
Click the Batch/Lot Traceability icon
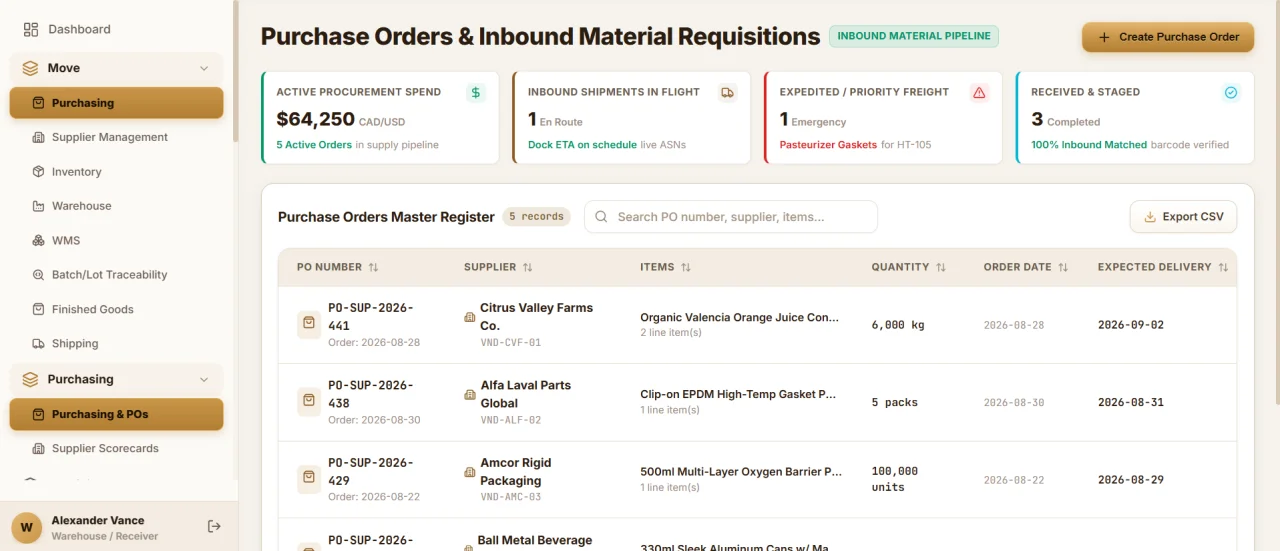tap(38, 275)
